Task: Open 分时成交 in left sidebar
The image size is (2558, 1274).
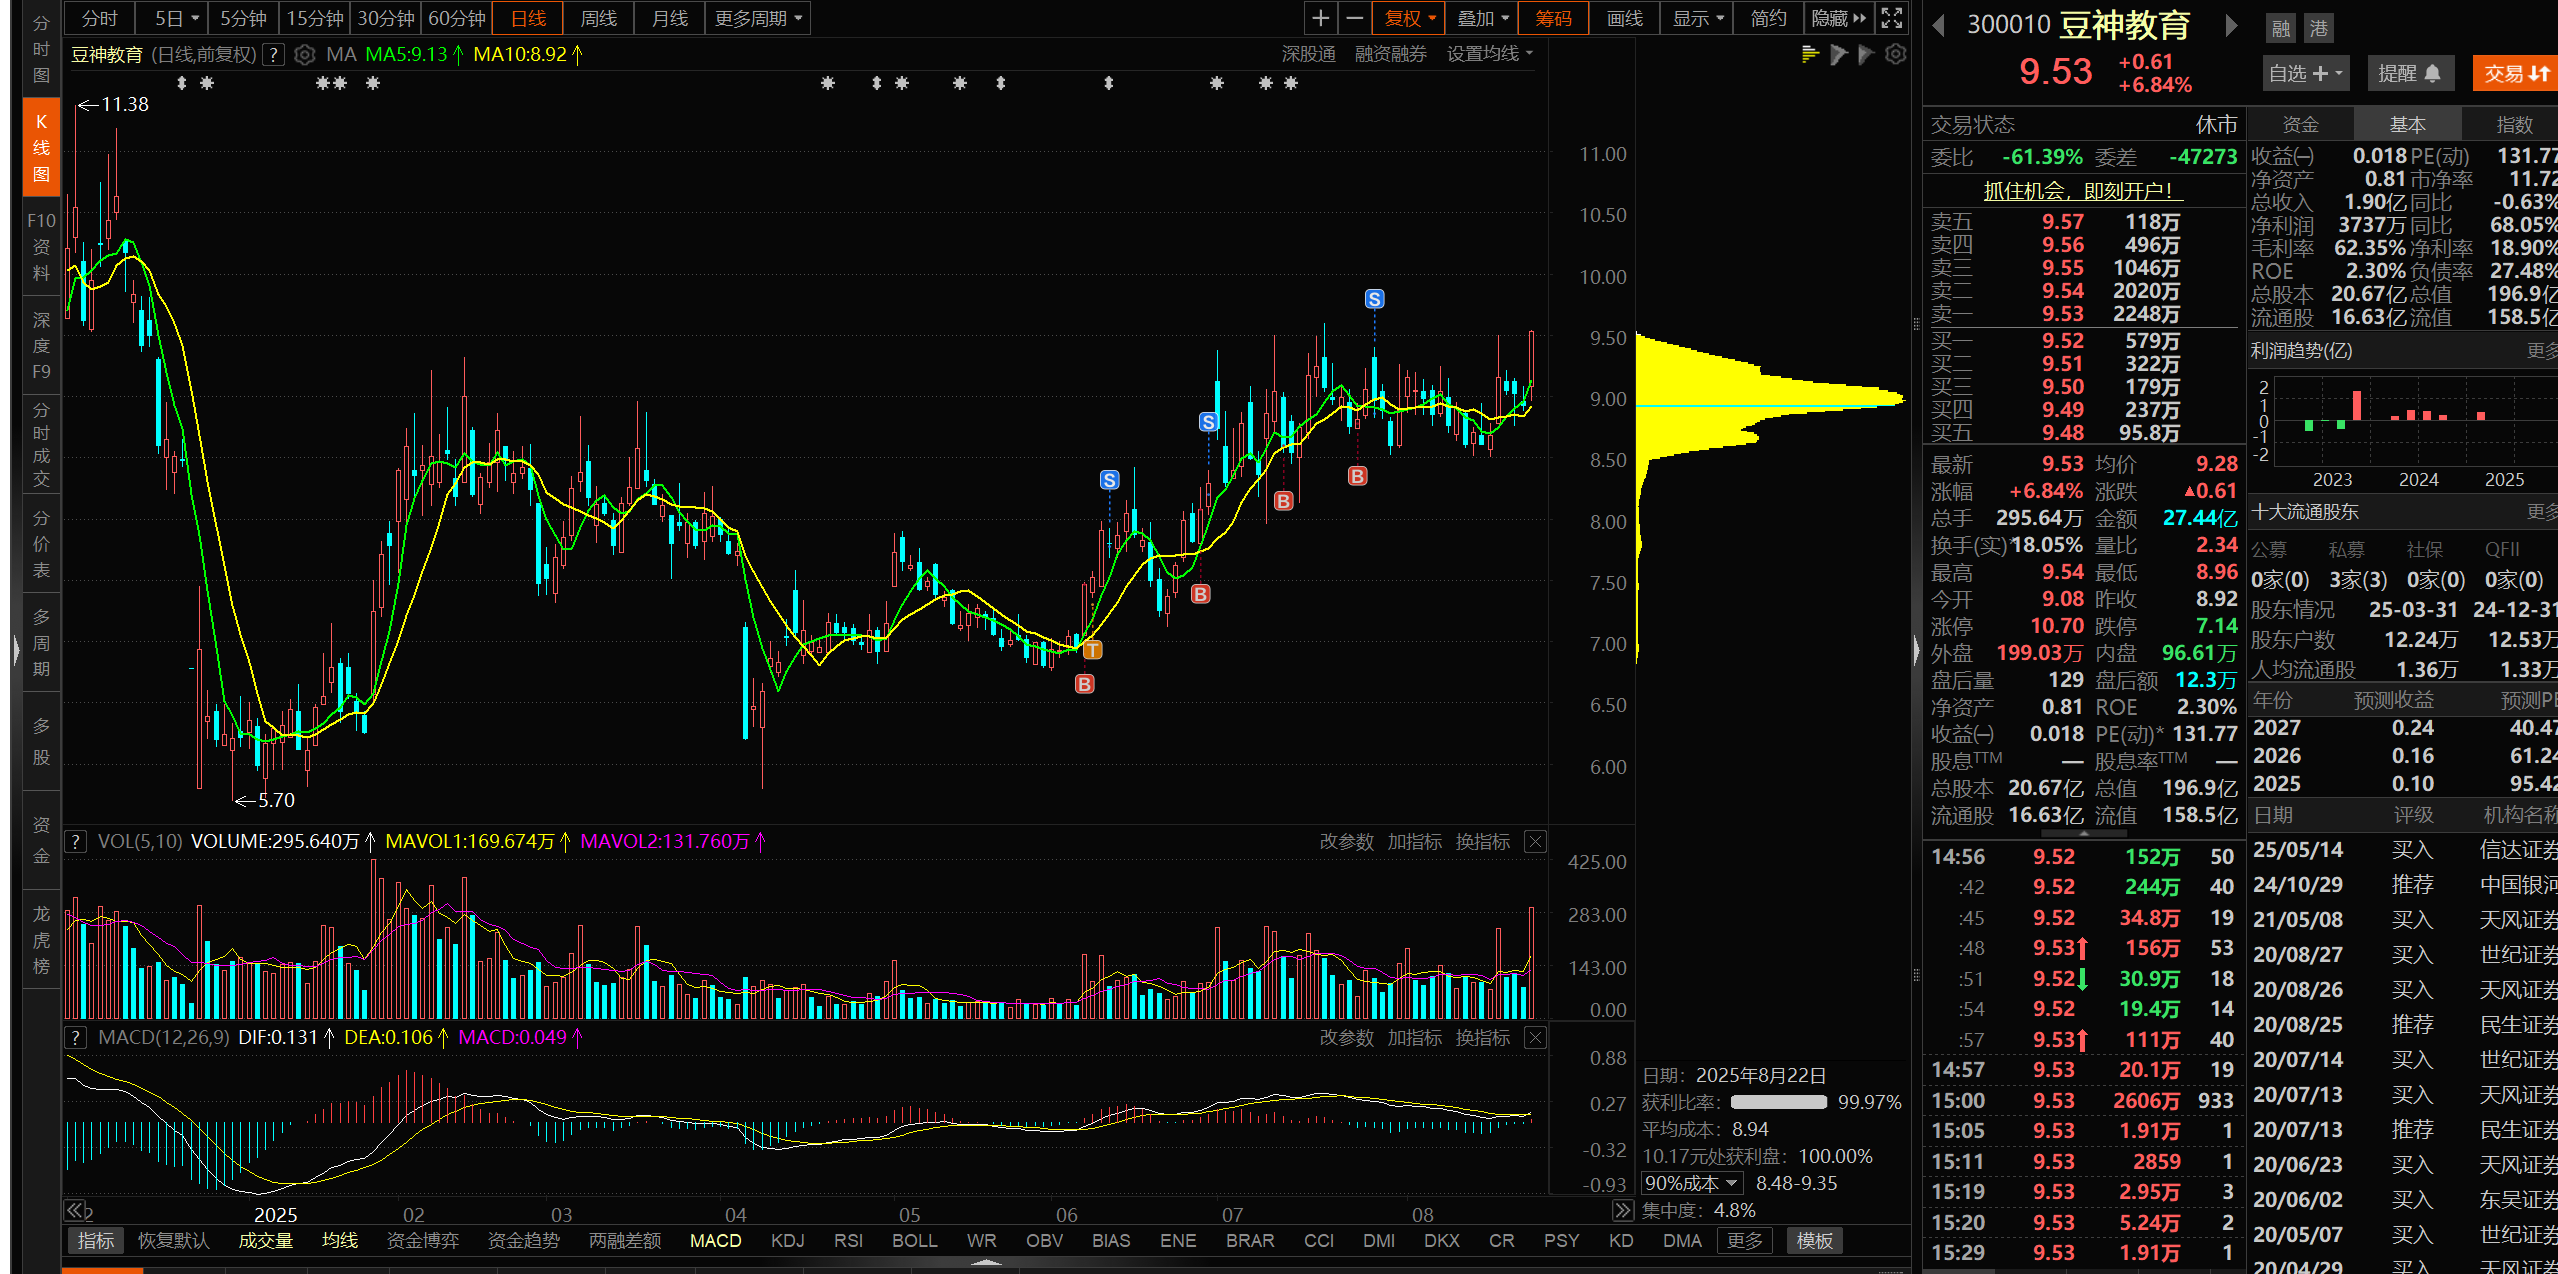Action: click(x=41, y=444)
